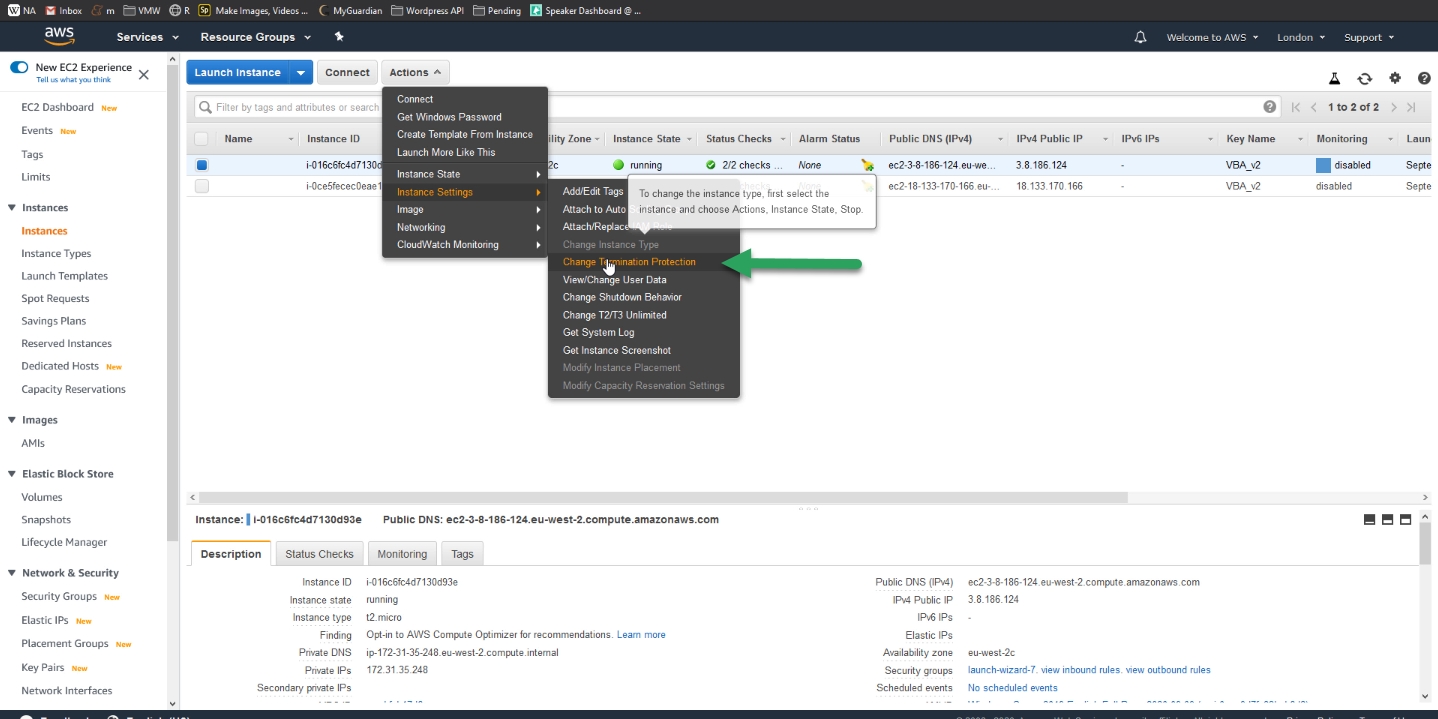Follow the Learn more link
The image size is (1438, 719).
(x=641, y=635)
